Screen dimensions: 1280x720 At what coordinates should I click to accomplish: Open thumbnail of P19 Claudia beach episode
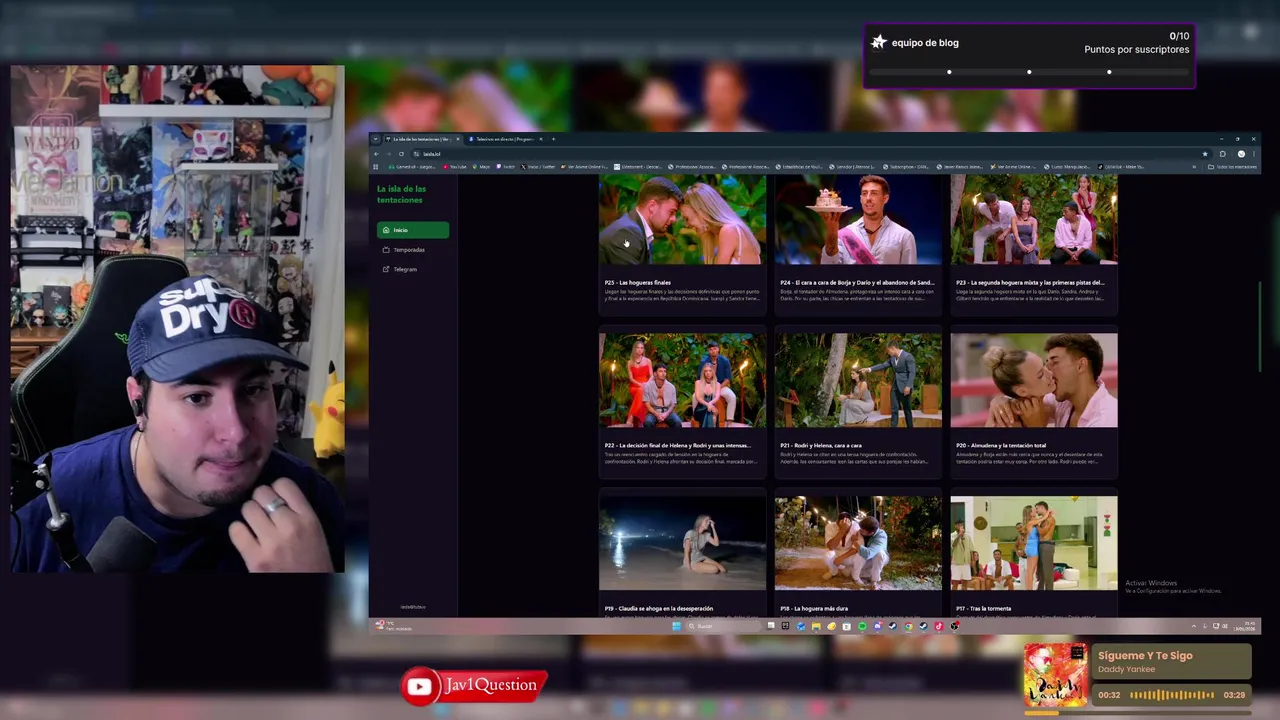683,543
